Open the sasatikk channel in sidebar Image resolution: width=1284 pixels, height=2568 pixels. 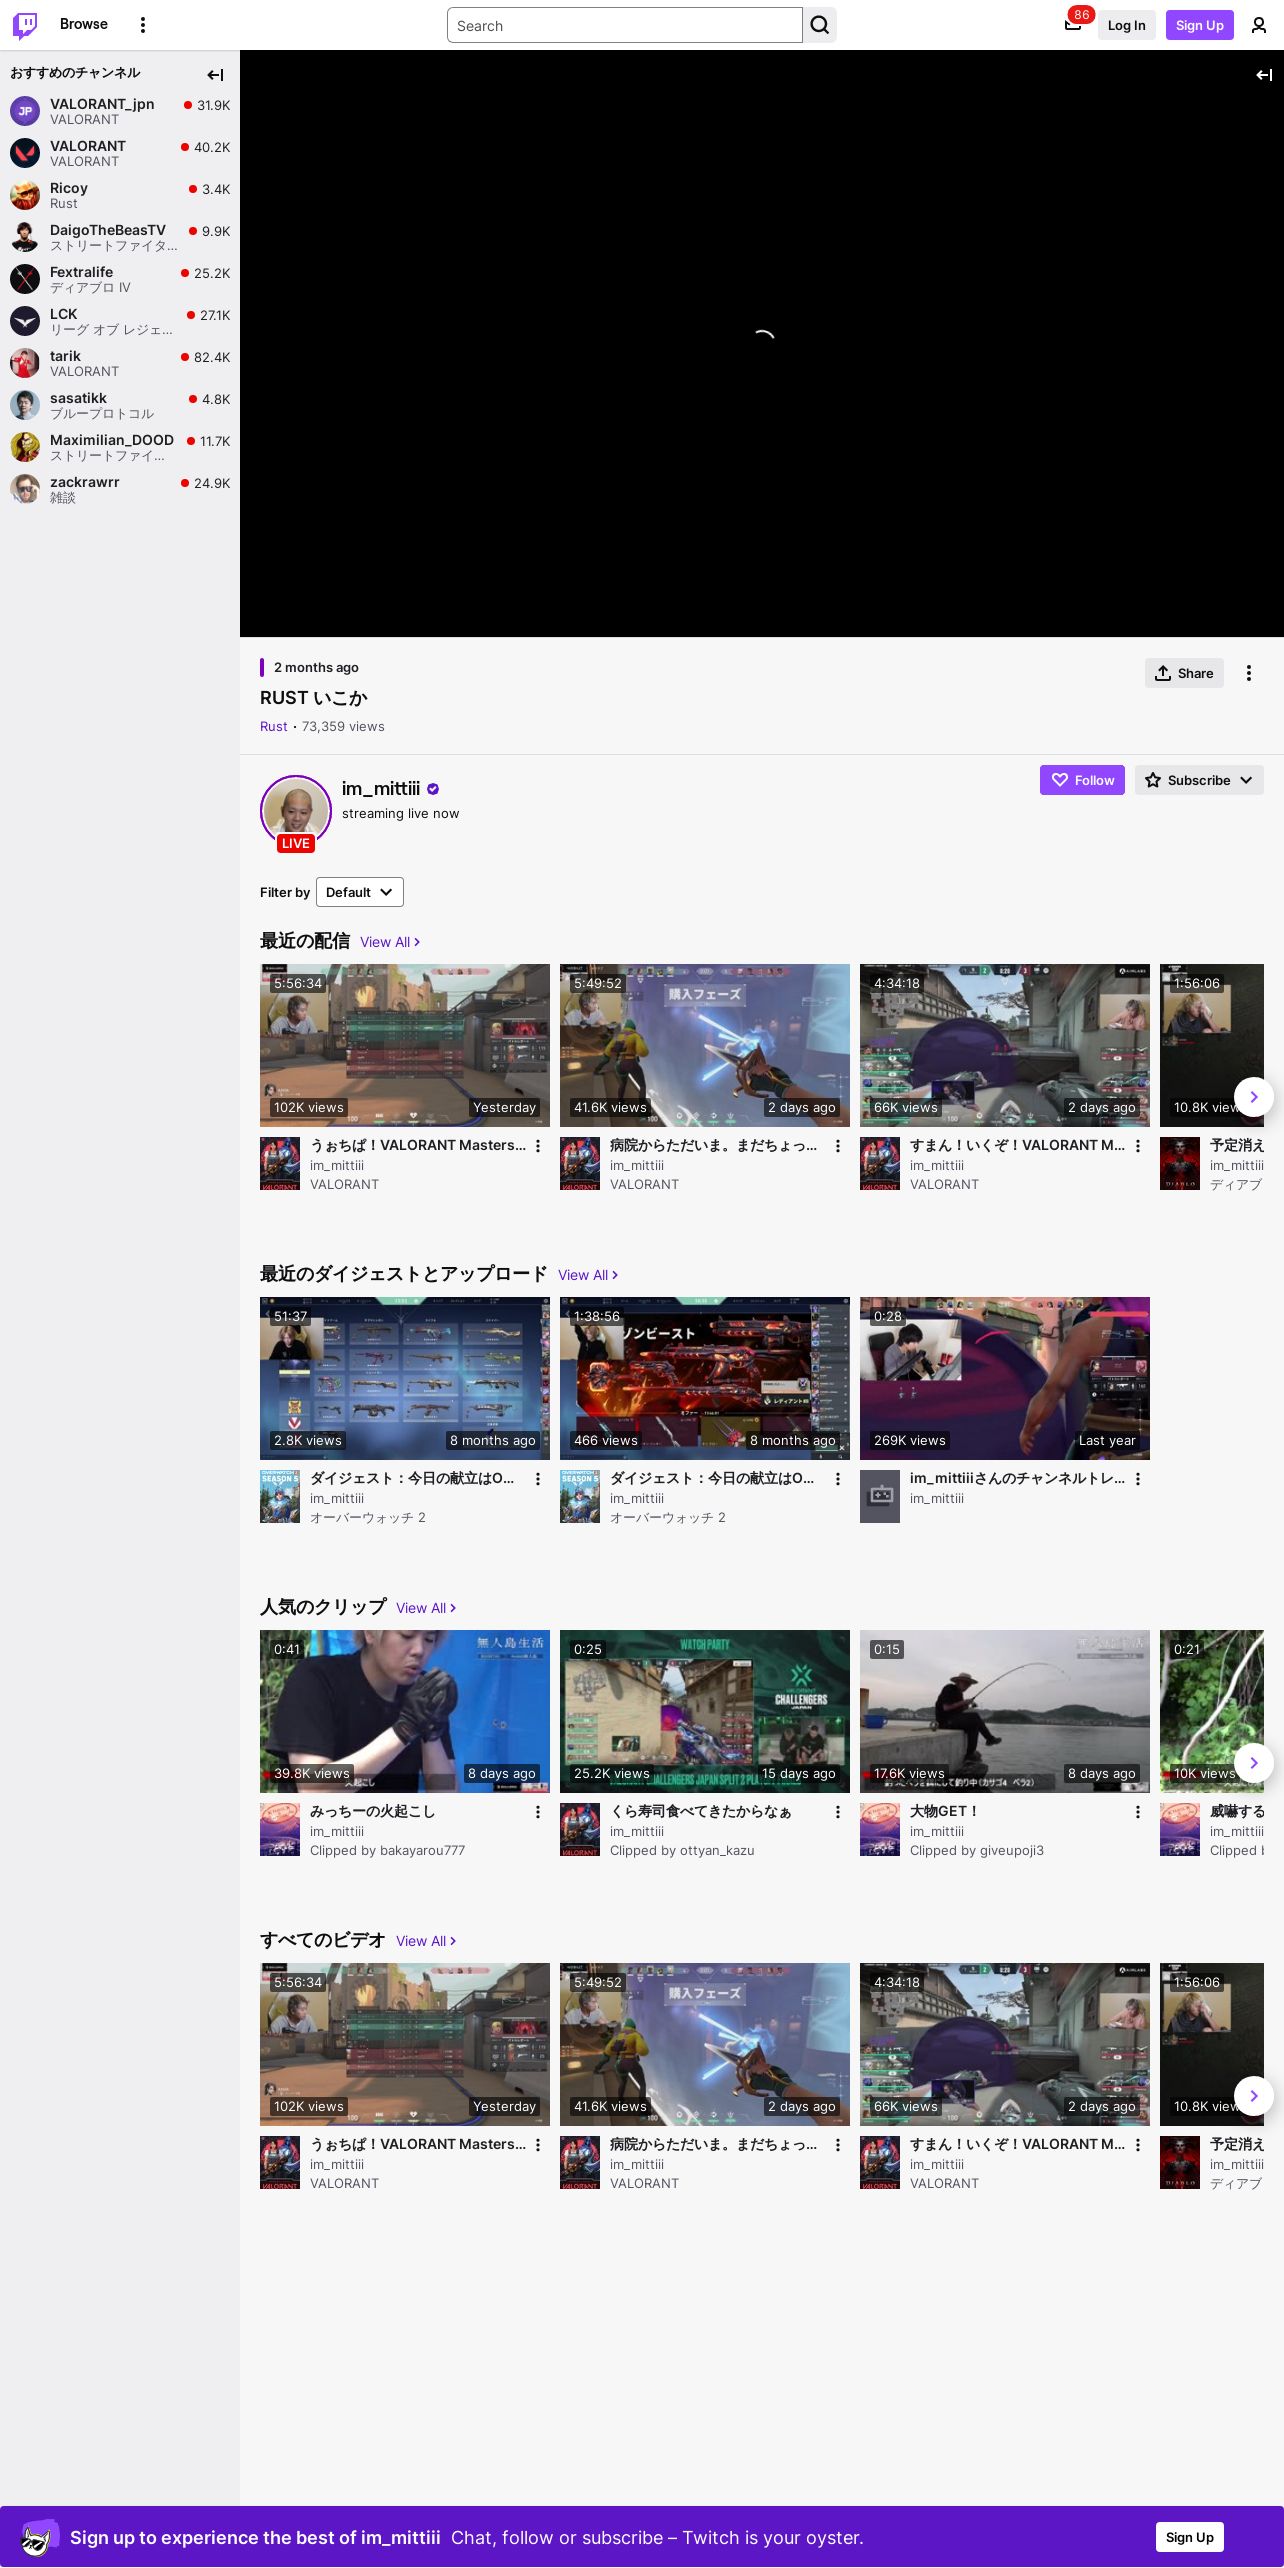point(120,405)
